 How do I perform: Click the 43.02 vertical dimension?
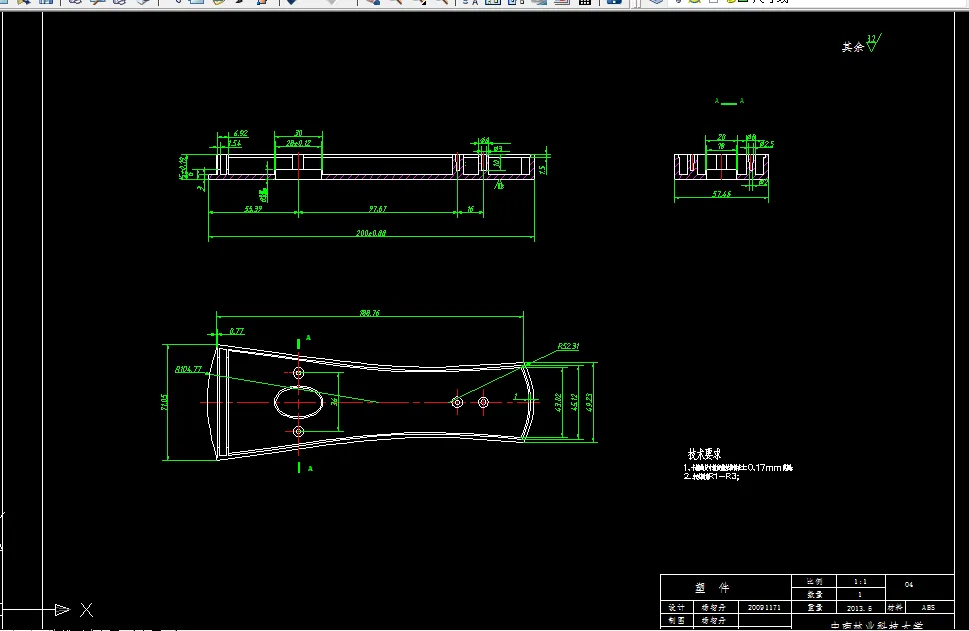558,402
